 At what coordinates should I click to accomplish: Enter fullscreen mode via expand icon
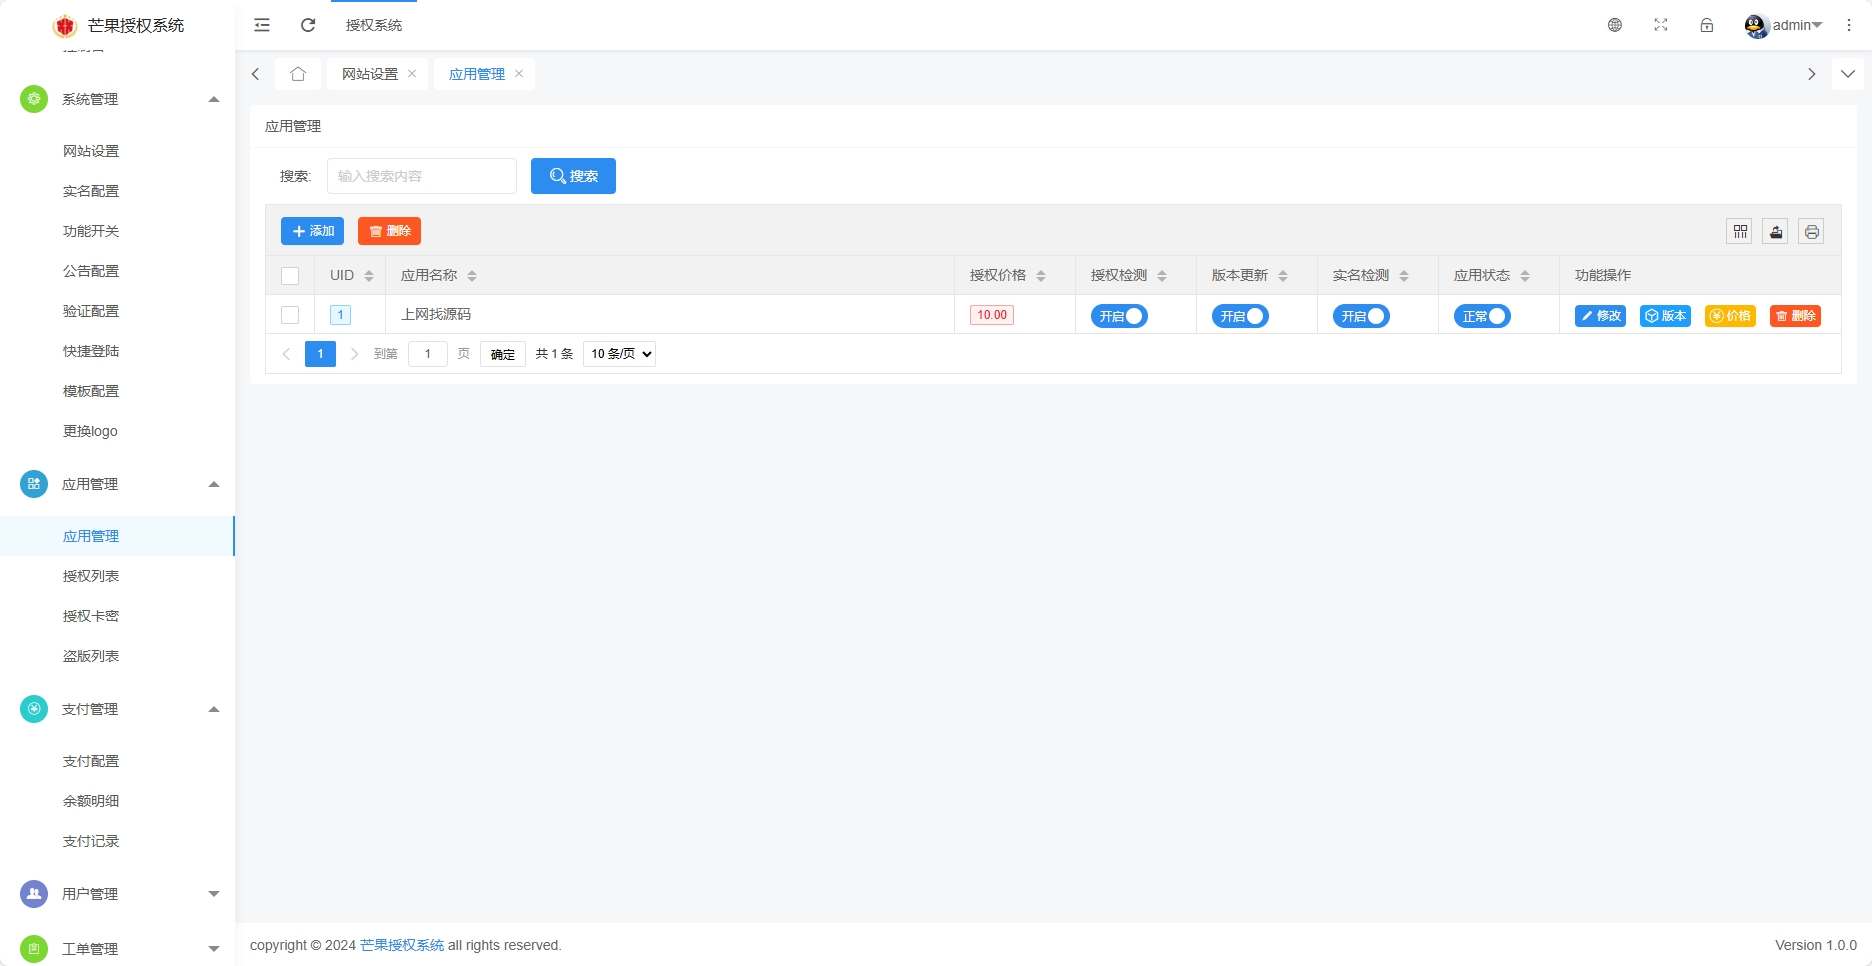(1661, 25)
